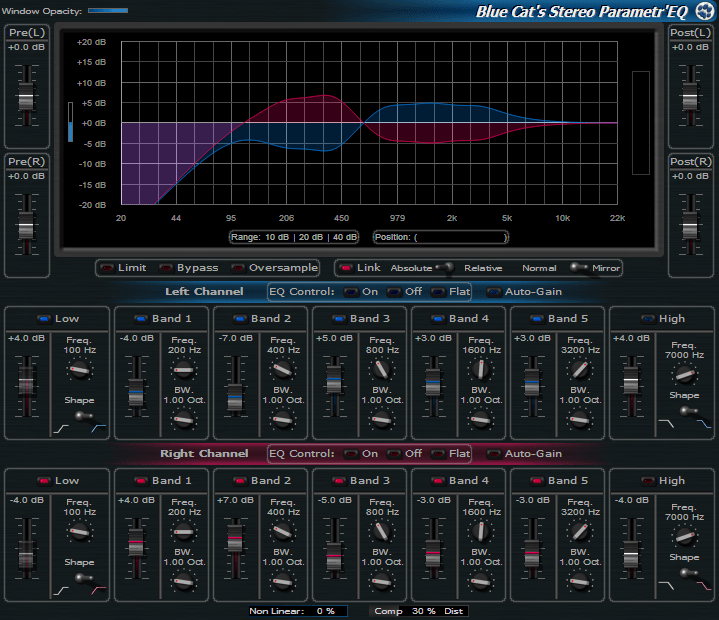Click Right High band 7000 Hz frequency knob

tap(685, 537)
